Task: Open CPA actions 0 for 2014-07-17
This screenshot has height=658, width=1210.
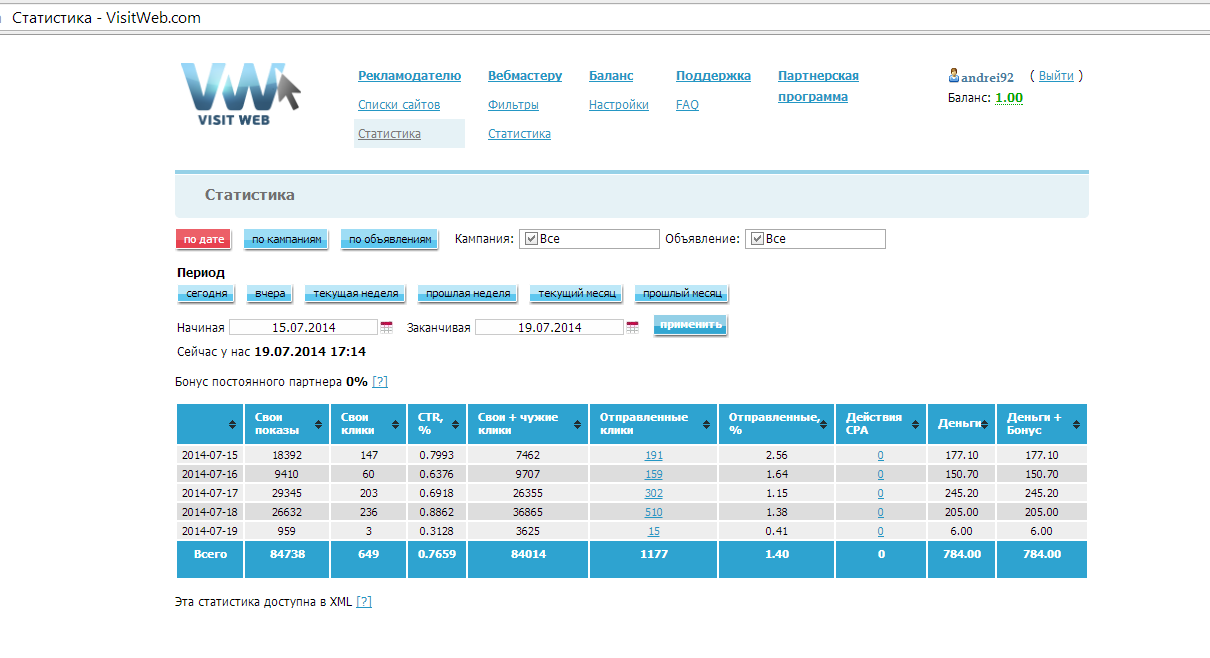Action: 880,493
